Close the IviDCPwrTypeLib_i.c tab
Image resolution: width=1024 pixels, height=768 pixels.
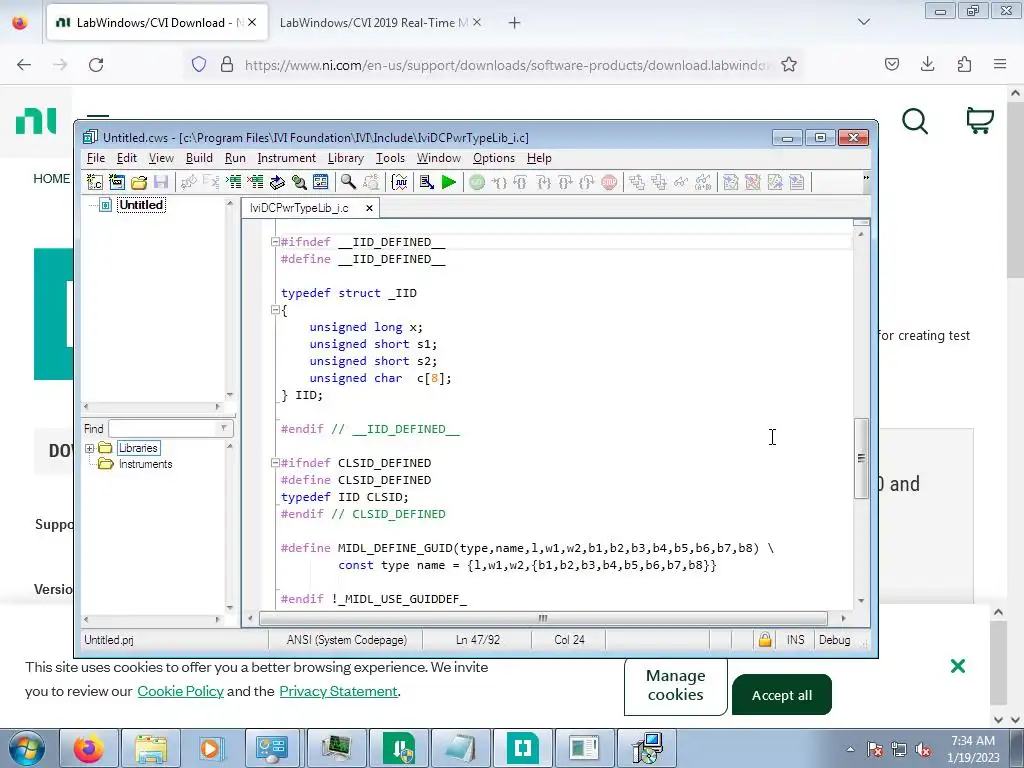[x=369, y=208]
